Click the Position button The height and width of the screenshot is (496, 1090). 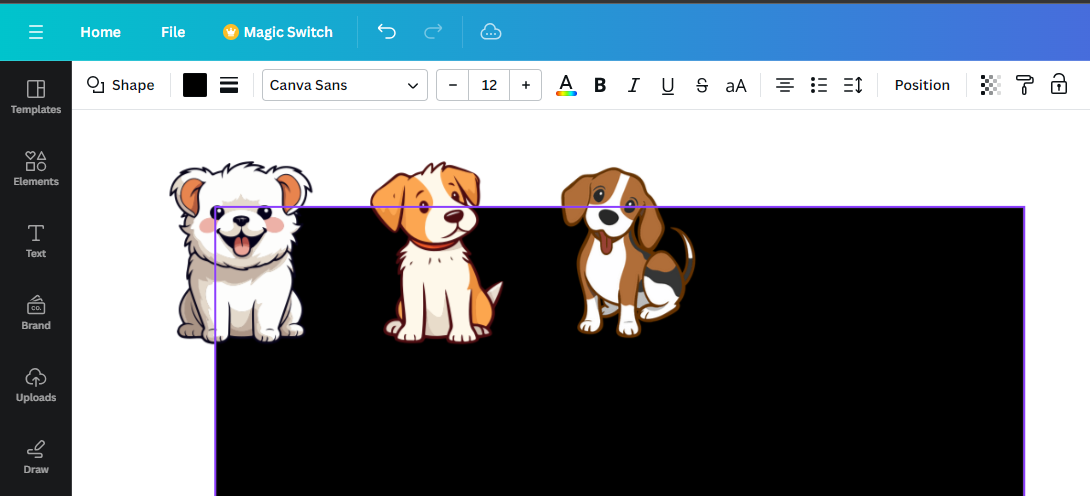(x=922, y=85)
